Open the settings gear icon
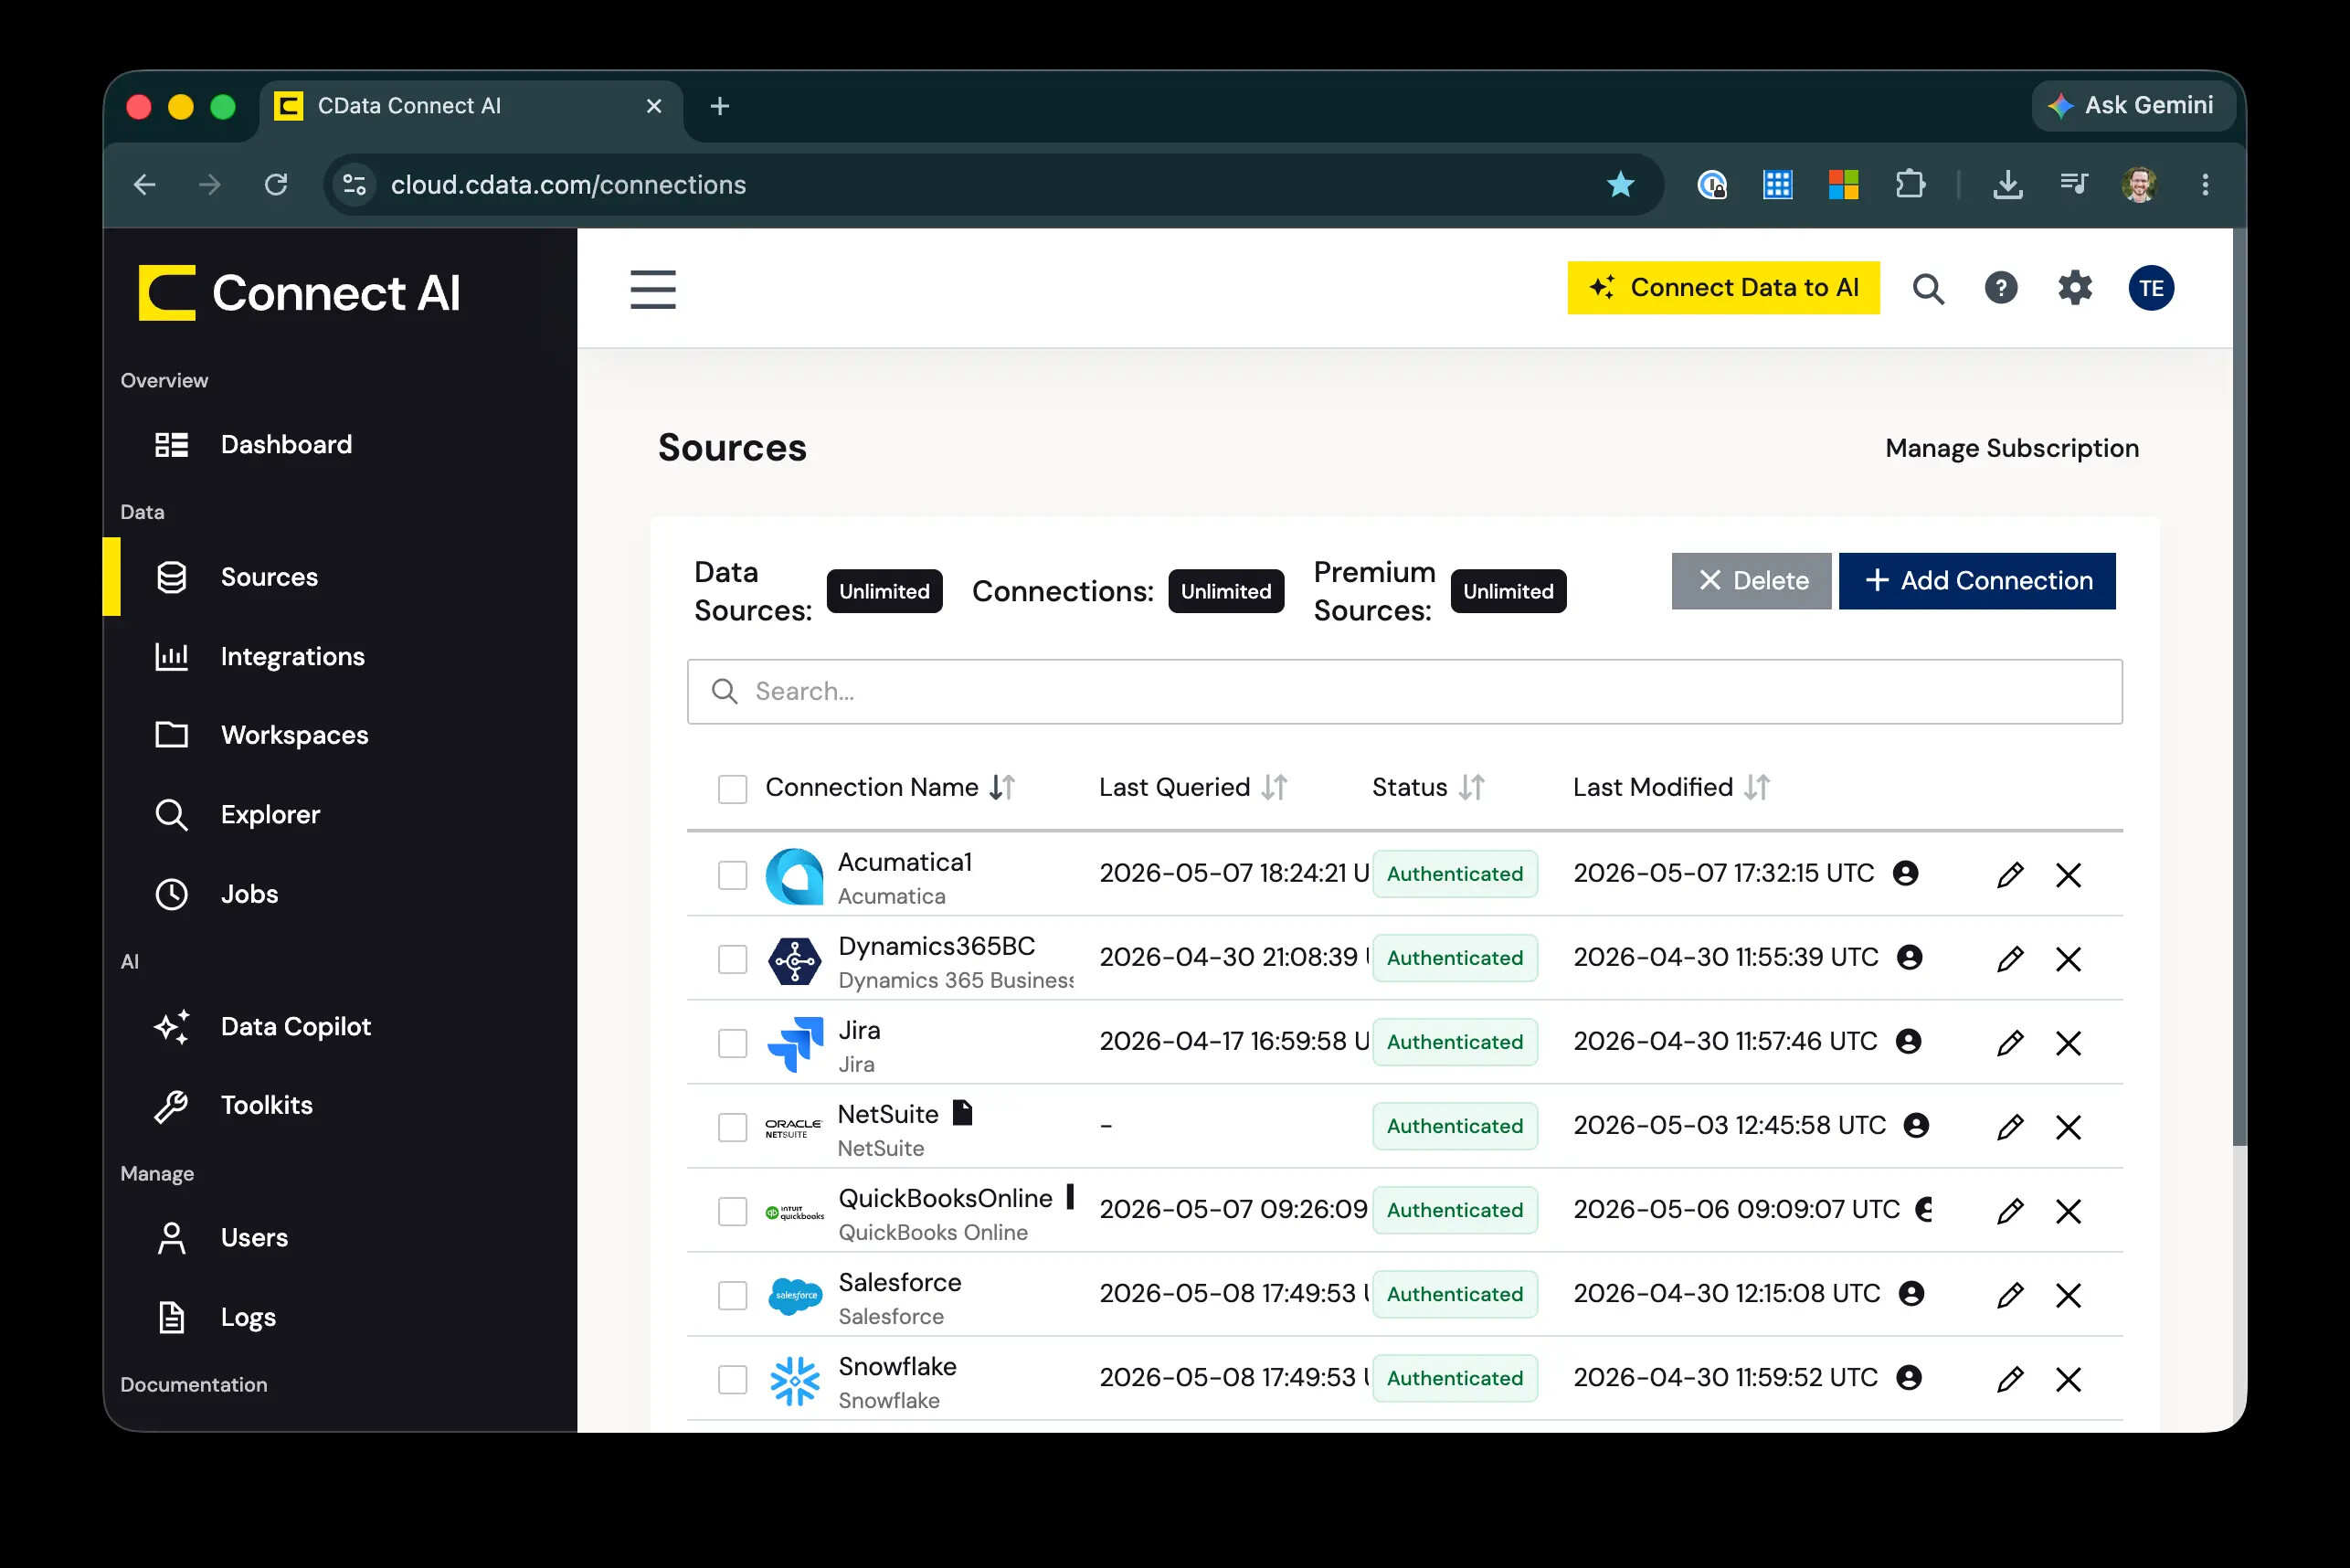Screen dimensions: 2350x1568 2075,288
